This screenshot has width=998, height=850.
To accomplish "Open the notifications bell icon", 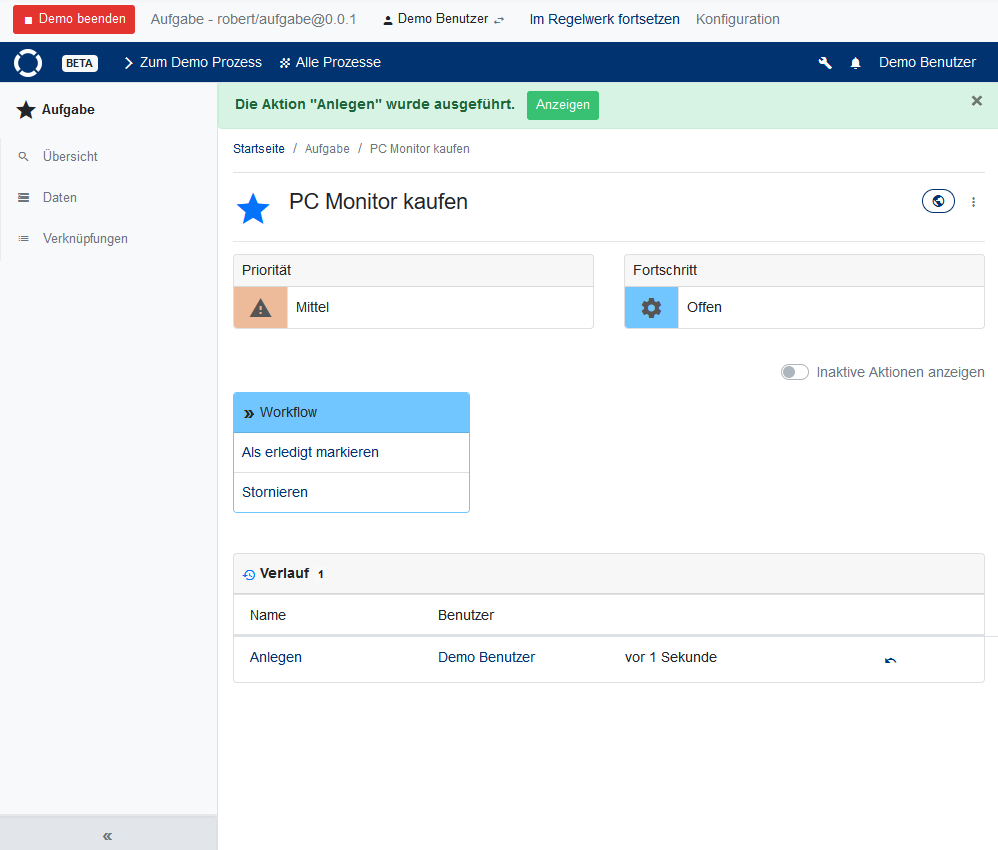I will [855, 62].
